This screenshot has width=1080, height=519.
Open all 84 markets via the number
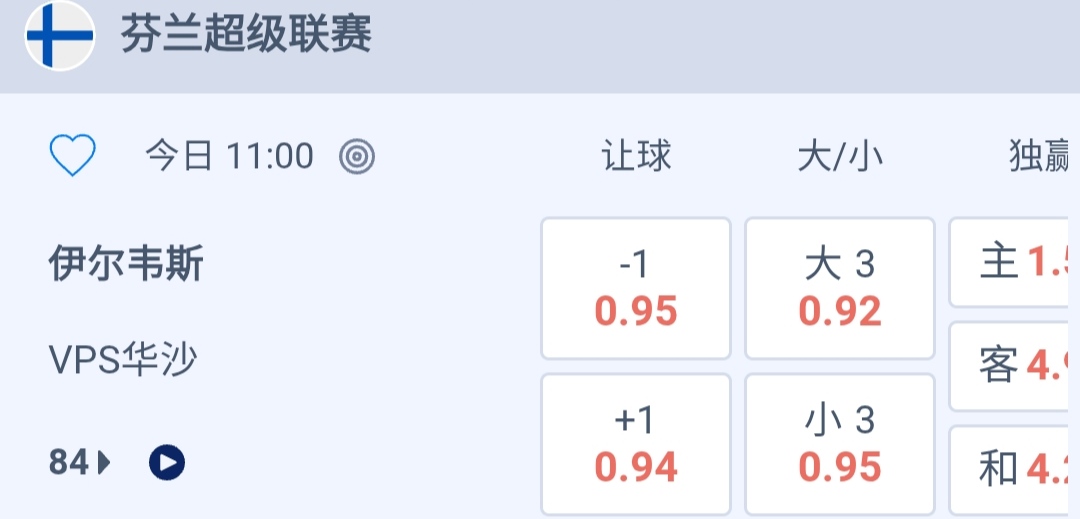[69, 462]
